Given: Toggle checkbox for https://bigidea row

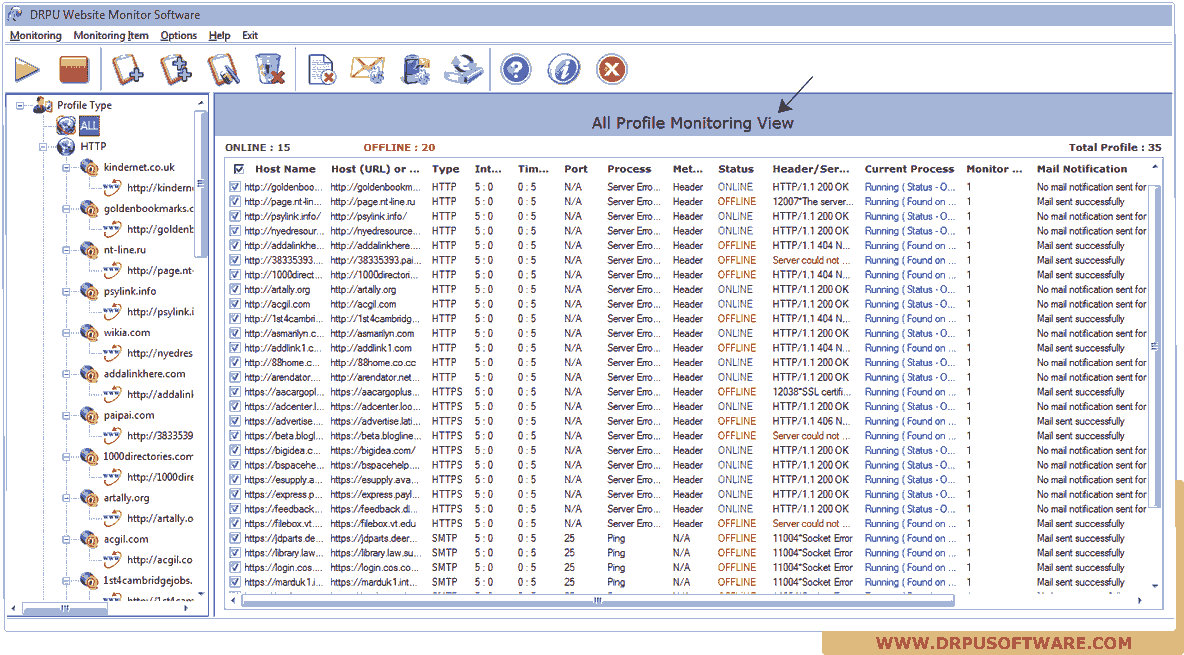Looking at the screenshot, I should 235,450.
